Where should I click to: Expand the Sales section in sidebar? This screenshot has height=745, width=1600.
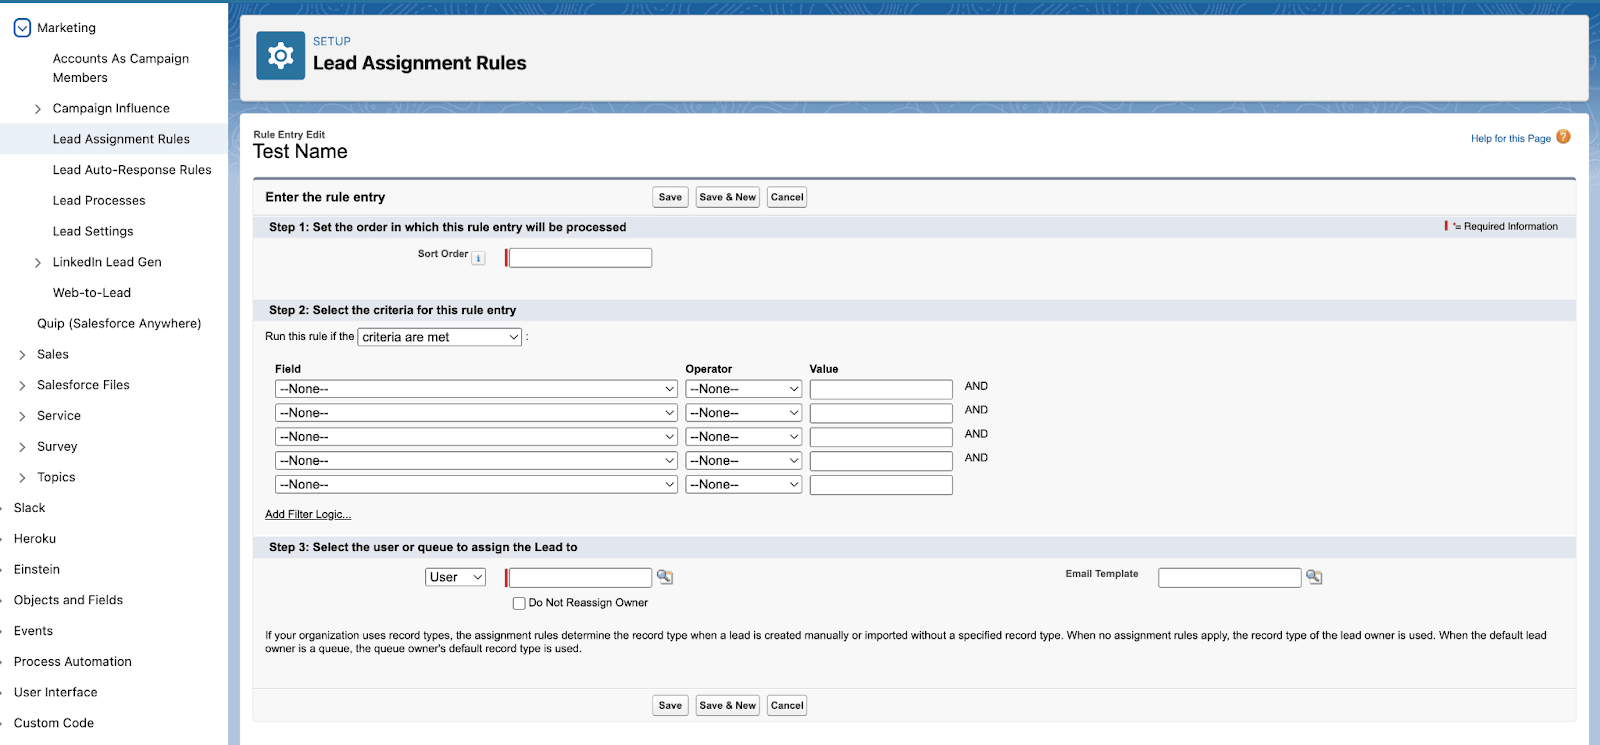tap(22, 355)
